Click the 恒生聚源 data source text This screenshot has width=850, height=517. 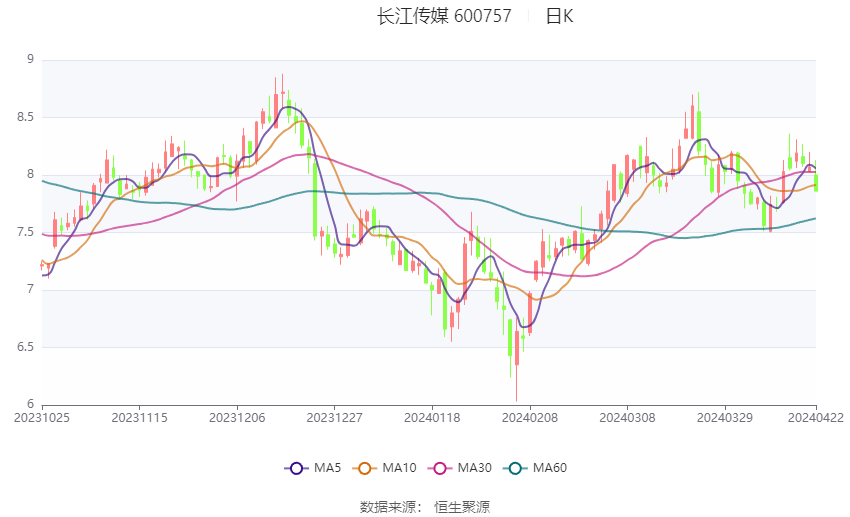462,507
